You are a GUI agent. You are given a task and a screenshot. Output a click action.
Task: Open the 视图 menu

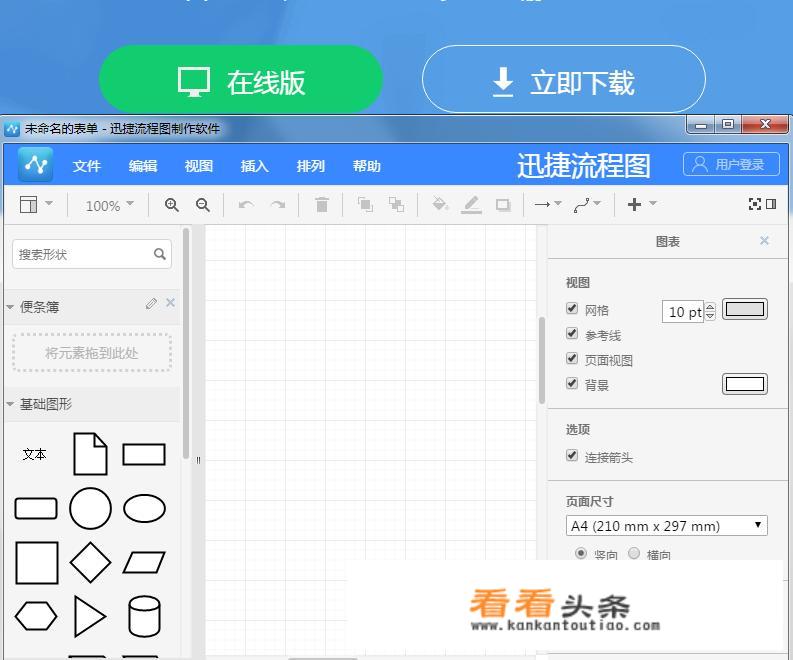click(199, 166)
